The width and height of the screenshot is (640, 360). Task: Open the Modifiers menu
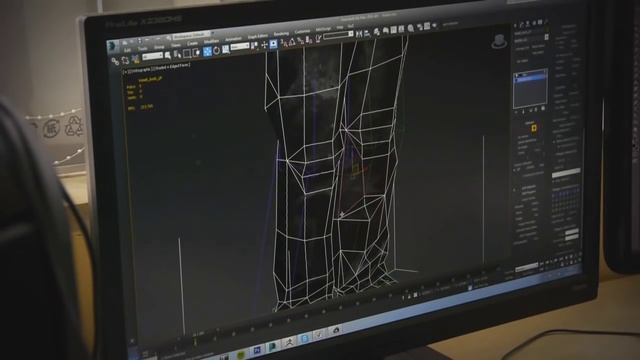coord(211,42)
